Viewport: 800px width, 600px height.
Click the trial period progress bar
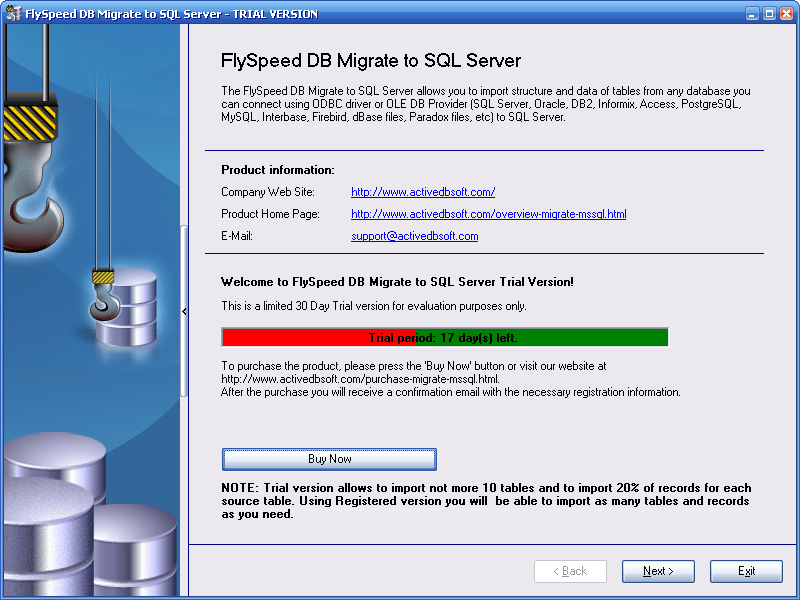tap(445, 337)
